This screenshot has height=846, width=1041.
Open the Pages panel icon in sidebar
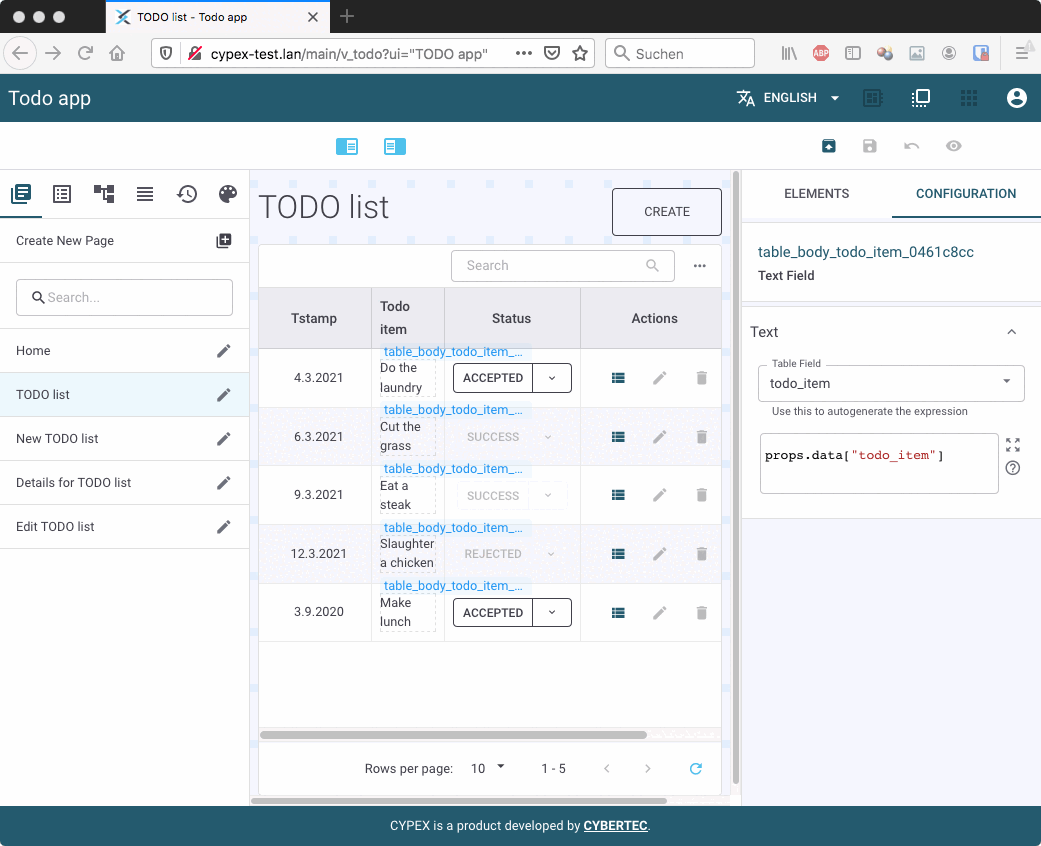click(21, 194)
